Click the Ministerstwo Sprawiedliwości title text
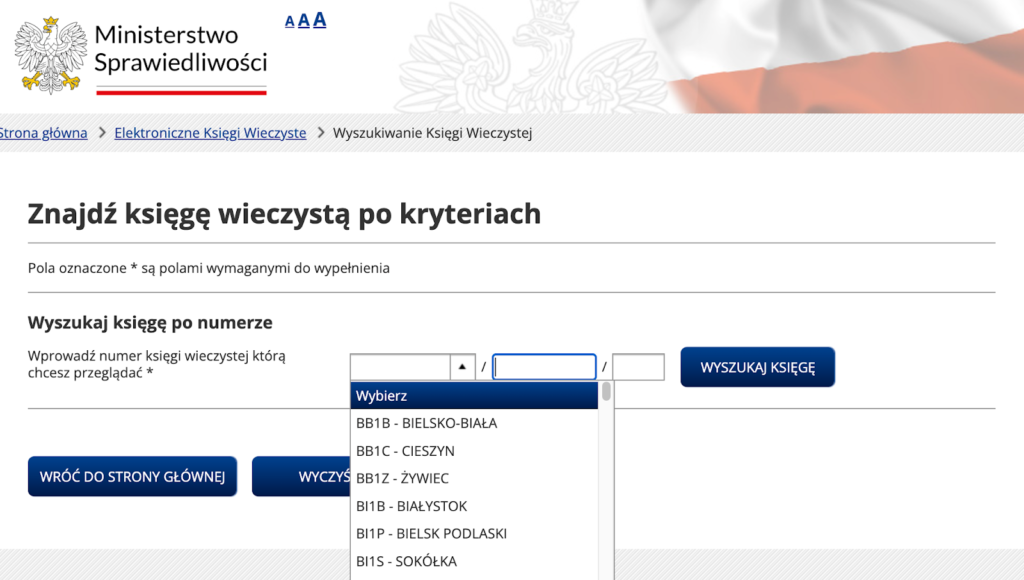The height and width of the screenshot is (580, 1024). (x=180, y=49)
